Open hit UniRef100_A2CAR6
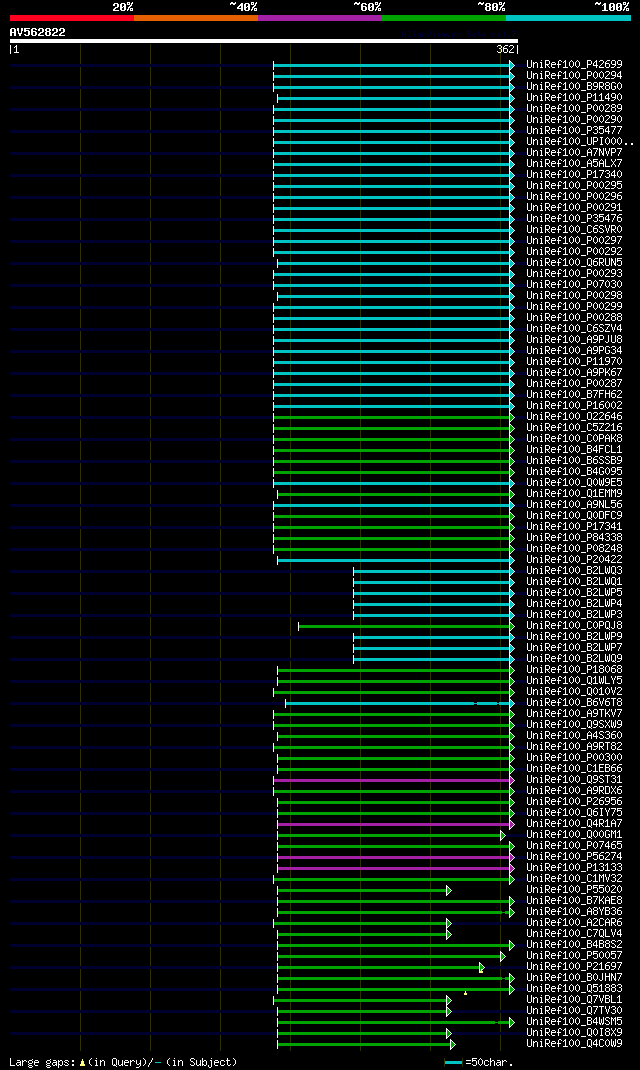This screenshot has height=1070, width=640. pos(574,923)
